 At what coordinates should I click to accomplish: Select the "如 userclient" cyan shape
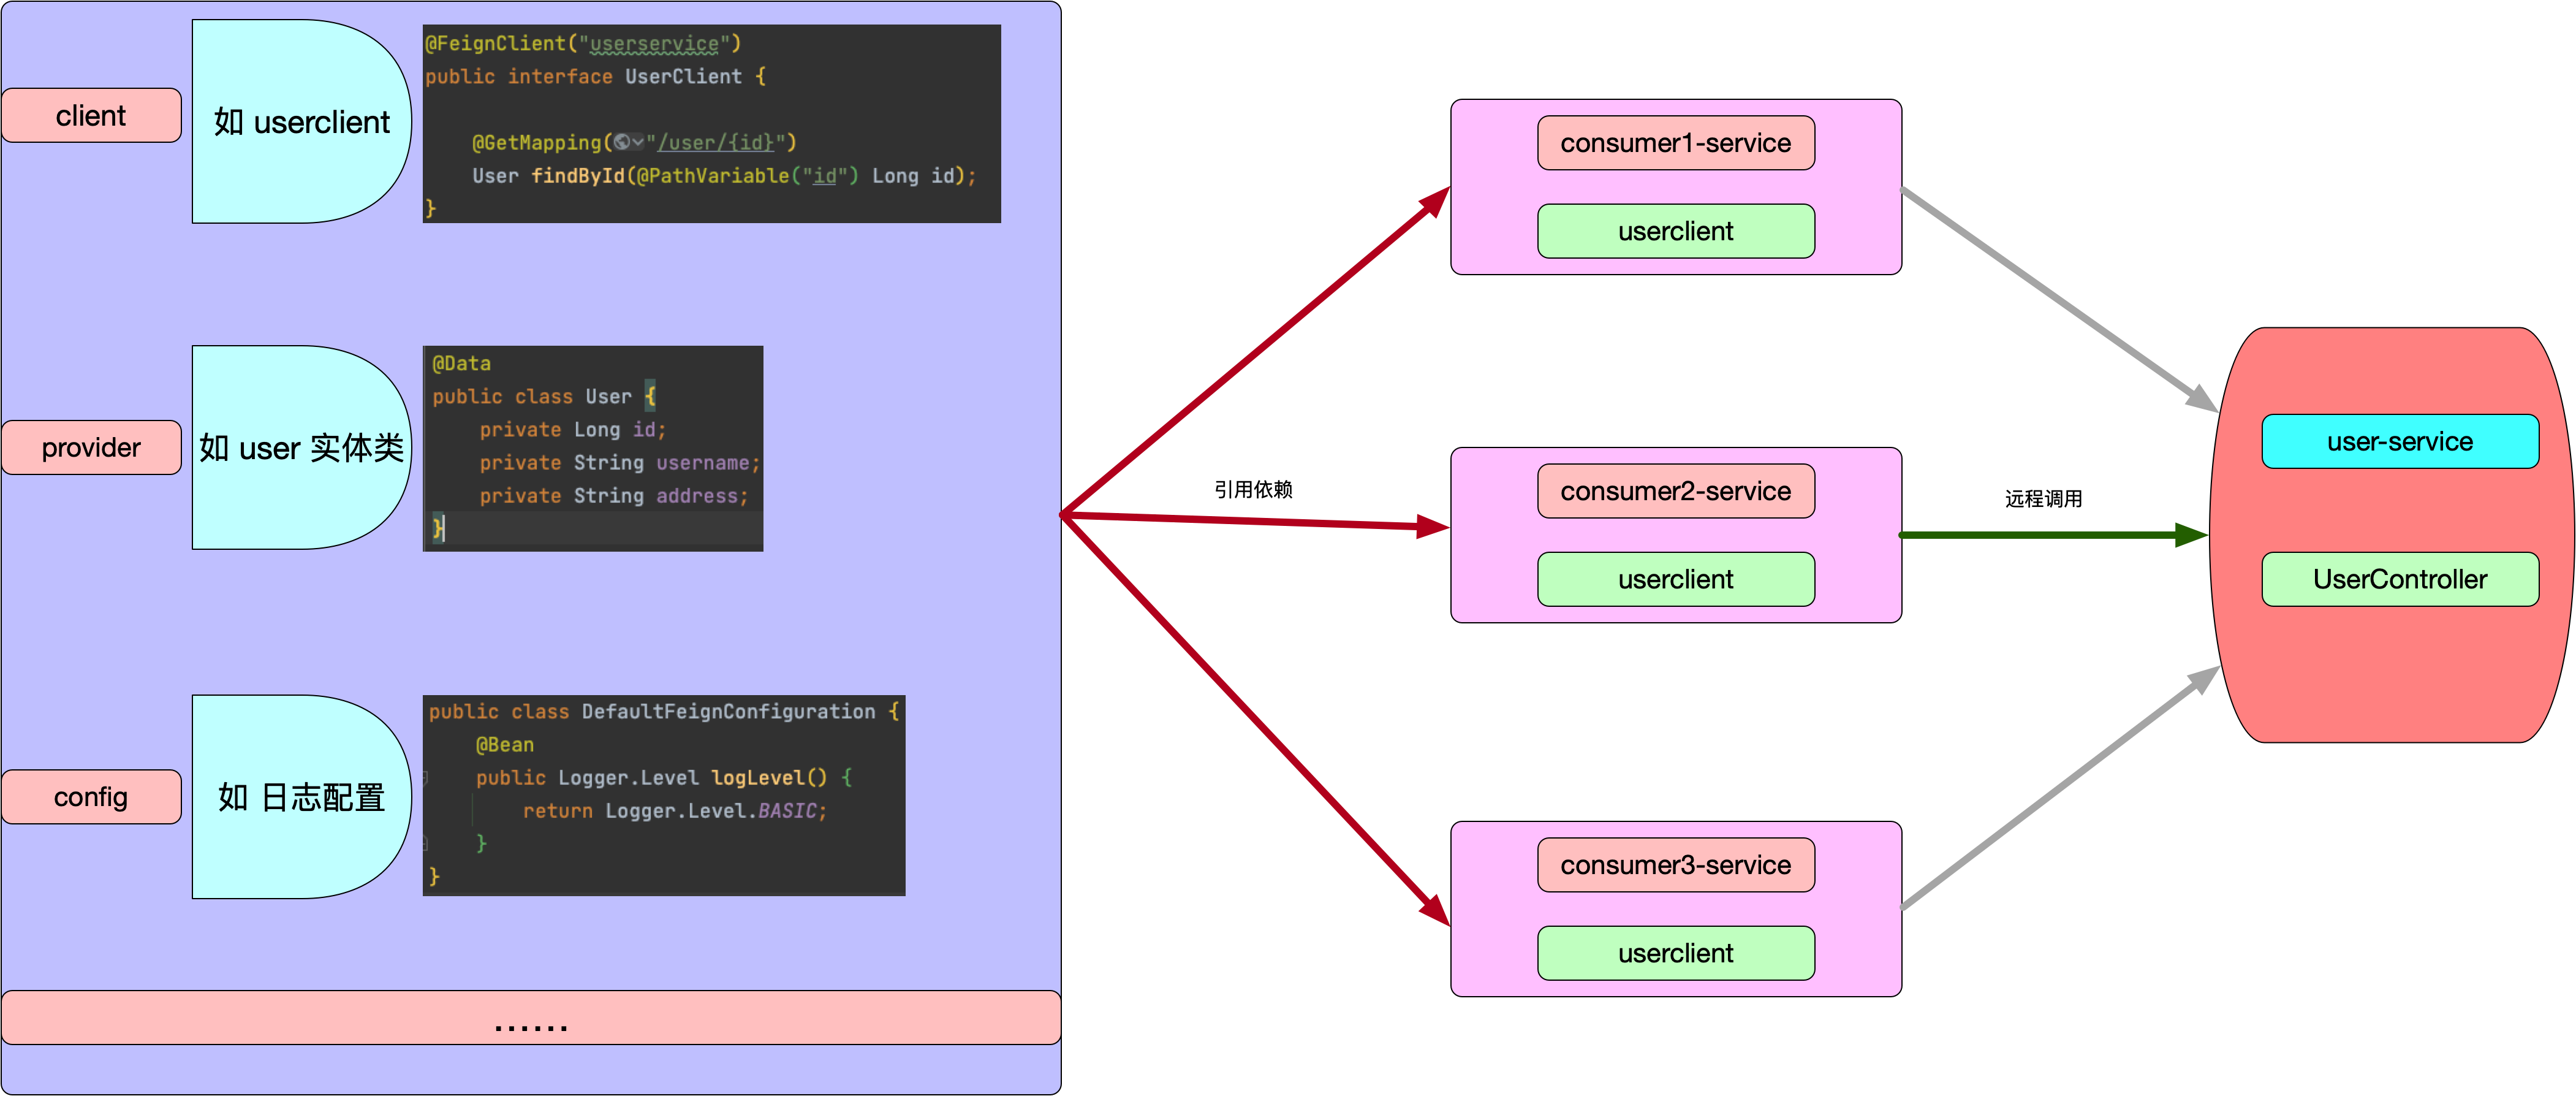[301, 121]
